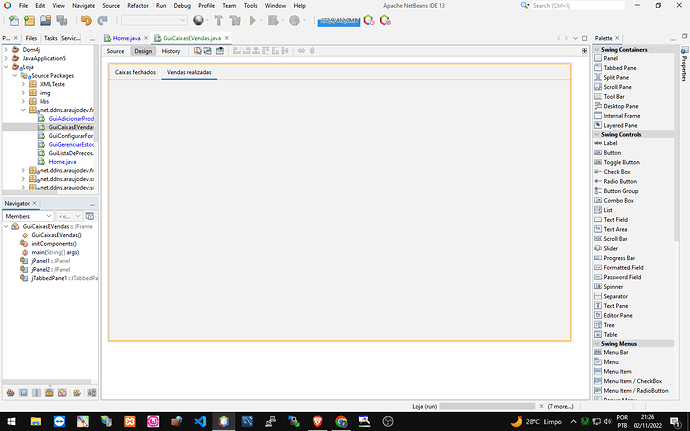Image resolution: width=690 pixels, height=431 pixels.
Task: Switch to the Home.java editor tab
Action: click(x=126, y=38)
